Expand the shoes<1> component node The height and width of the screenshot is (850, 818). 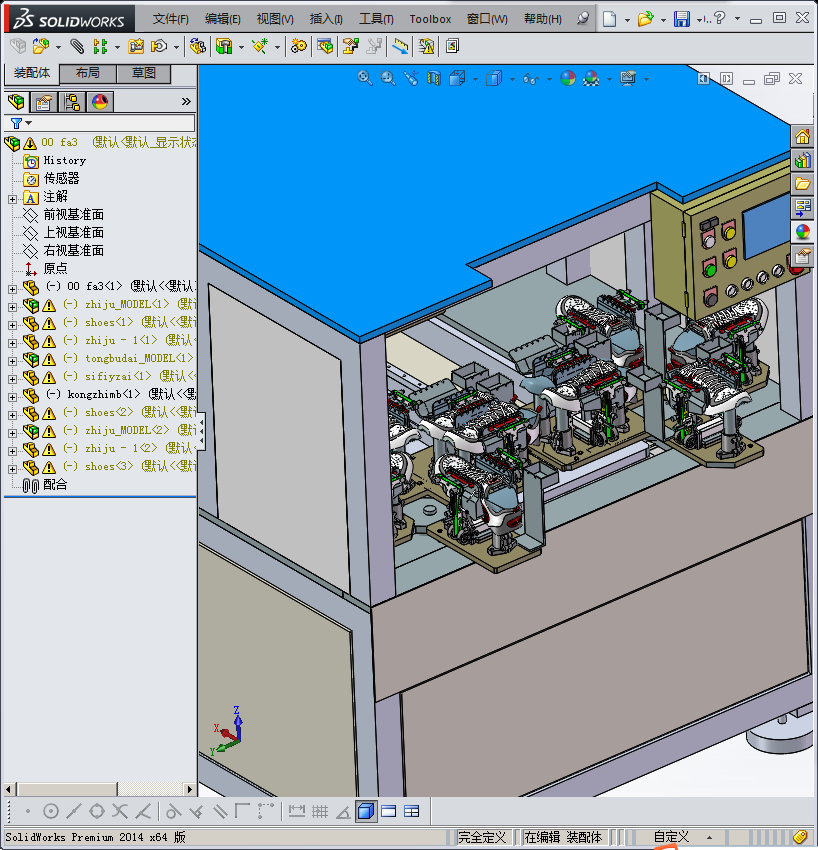click(12, 325)
